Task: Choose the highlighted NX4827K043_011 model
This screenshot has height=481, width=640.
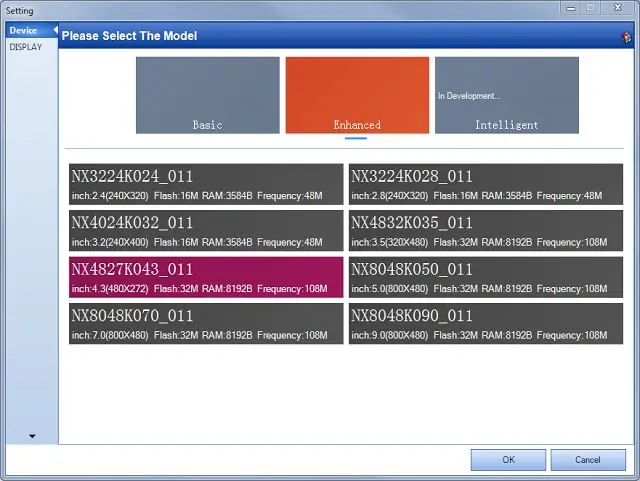Action: click(x=206, y=277)
